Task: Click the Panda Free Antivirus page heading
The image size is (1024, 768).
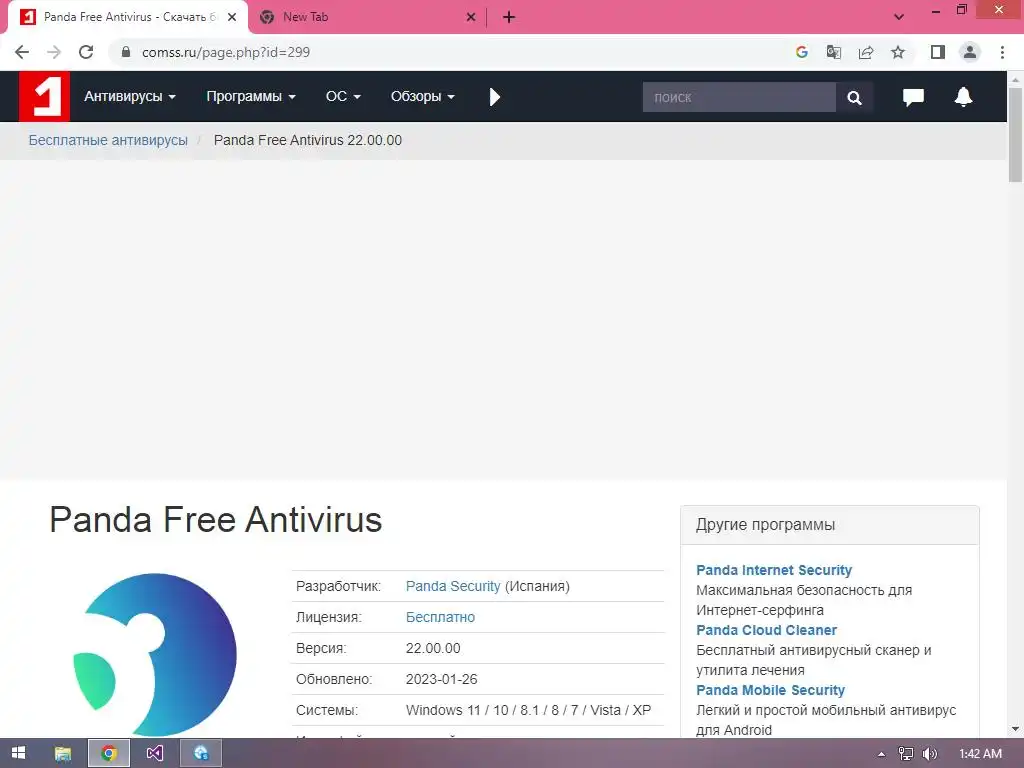Action: pos(216,520)
